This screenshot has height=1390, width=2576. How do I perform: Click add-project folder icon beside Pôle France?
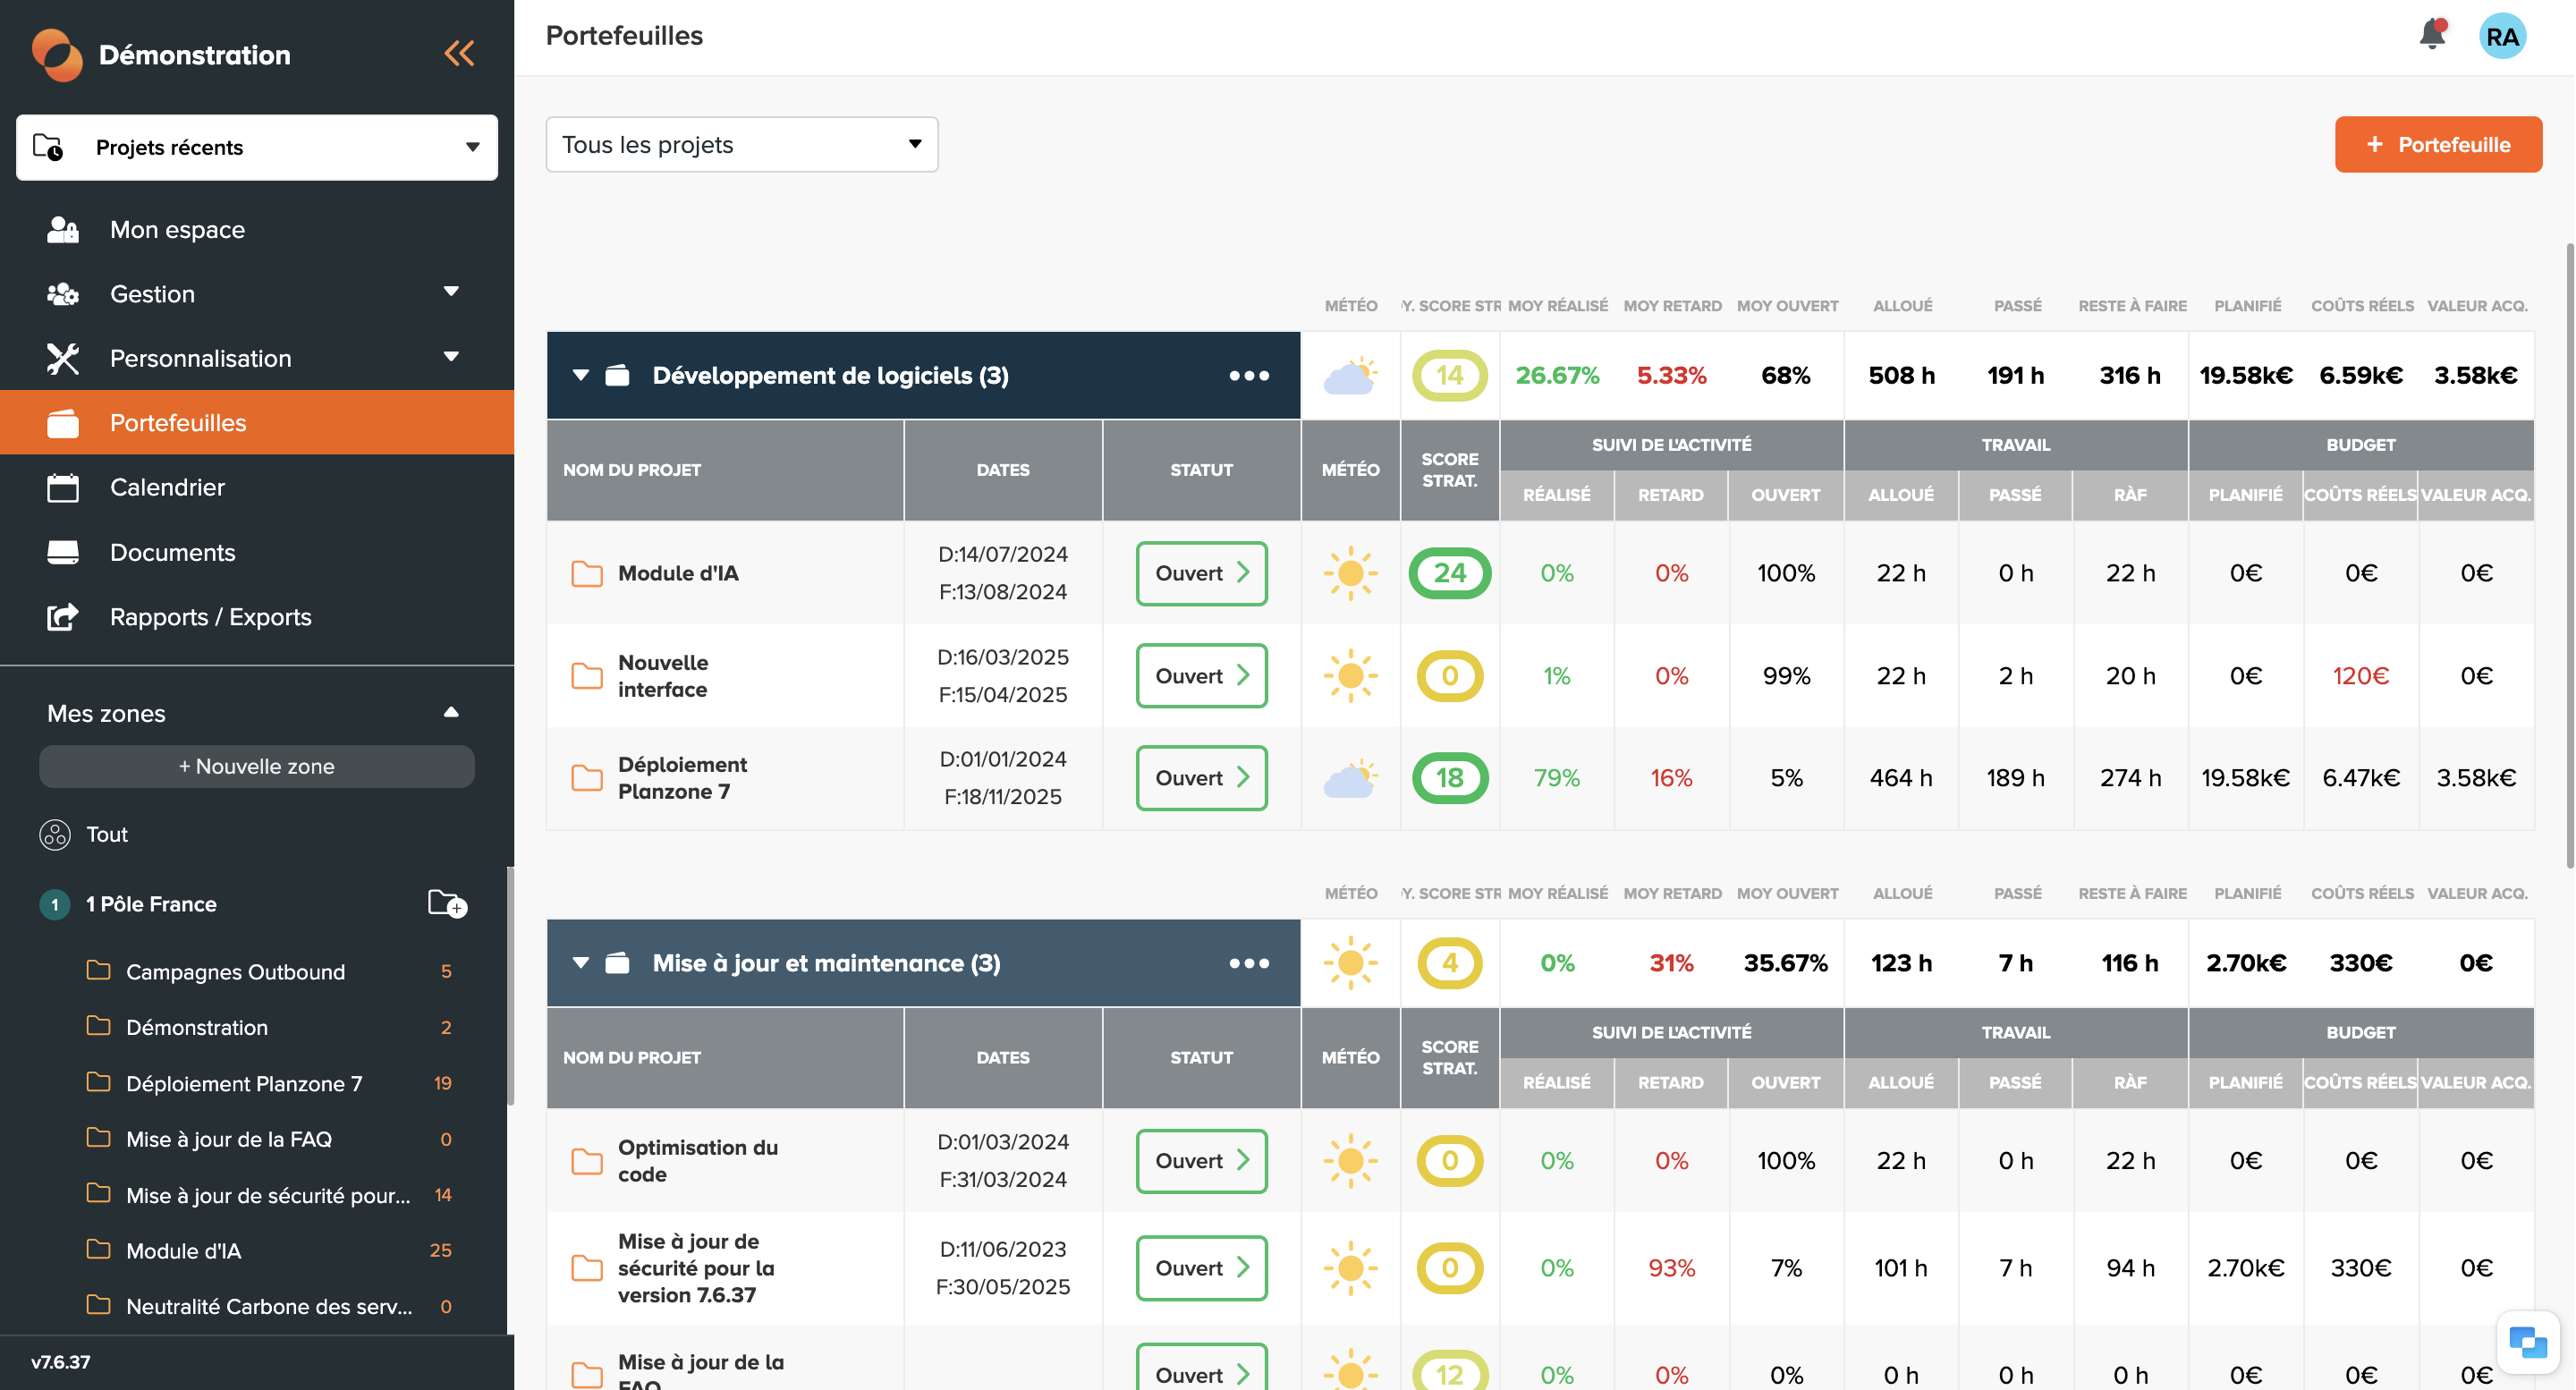click(x=447, y=903)
